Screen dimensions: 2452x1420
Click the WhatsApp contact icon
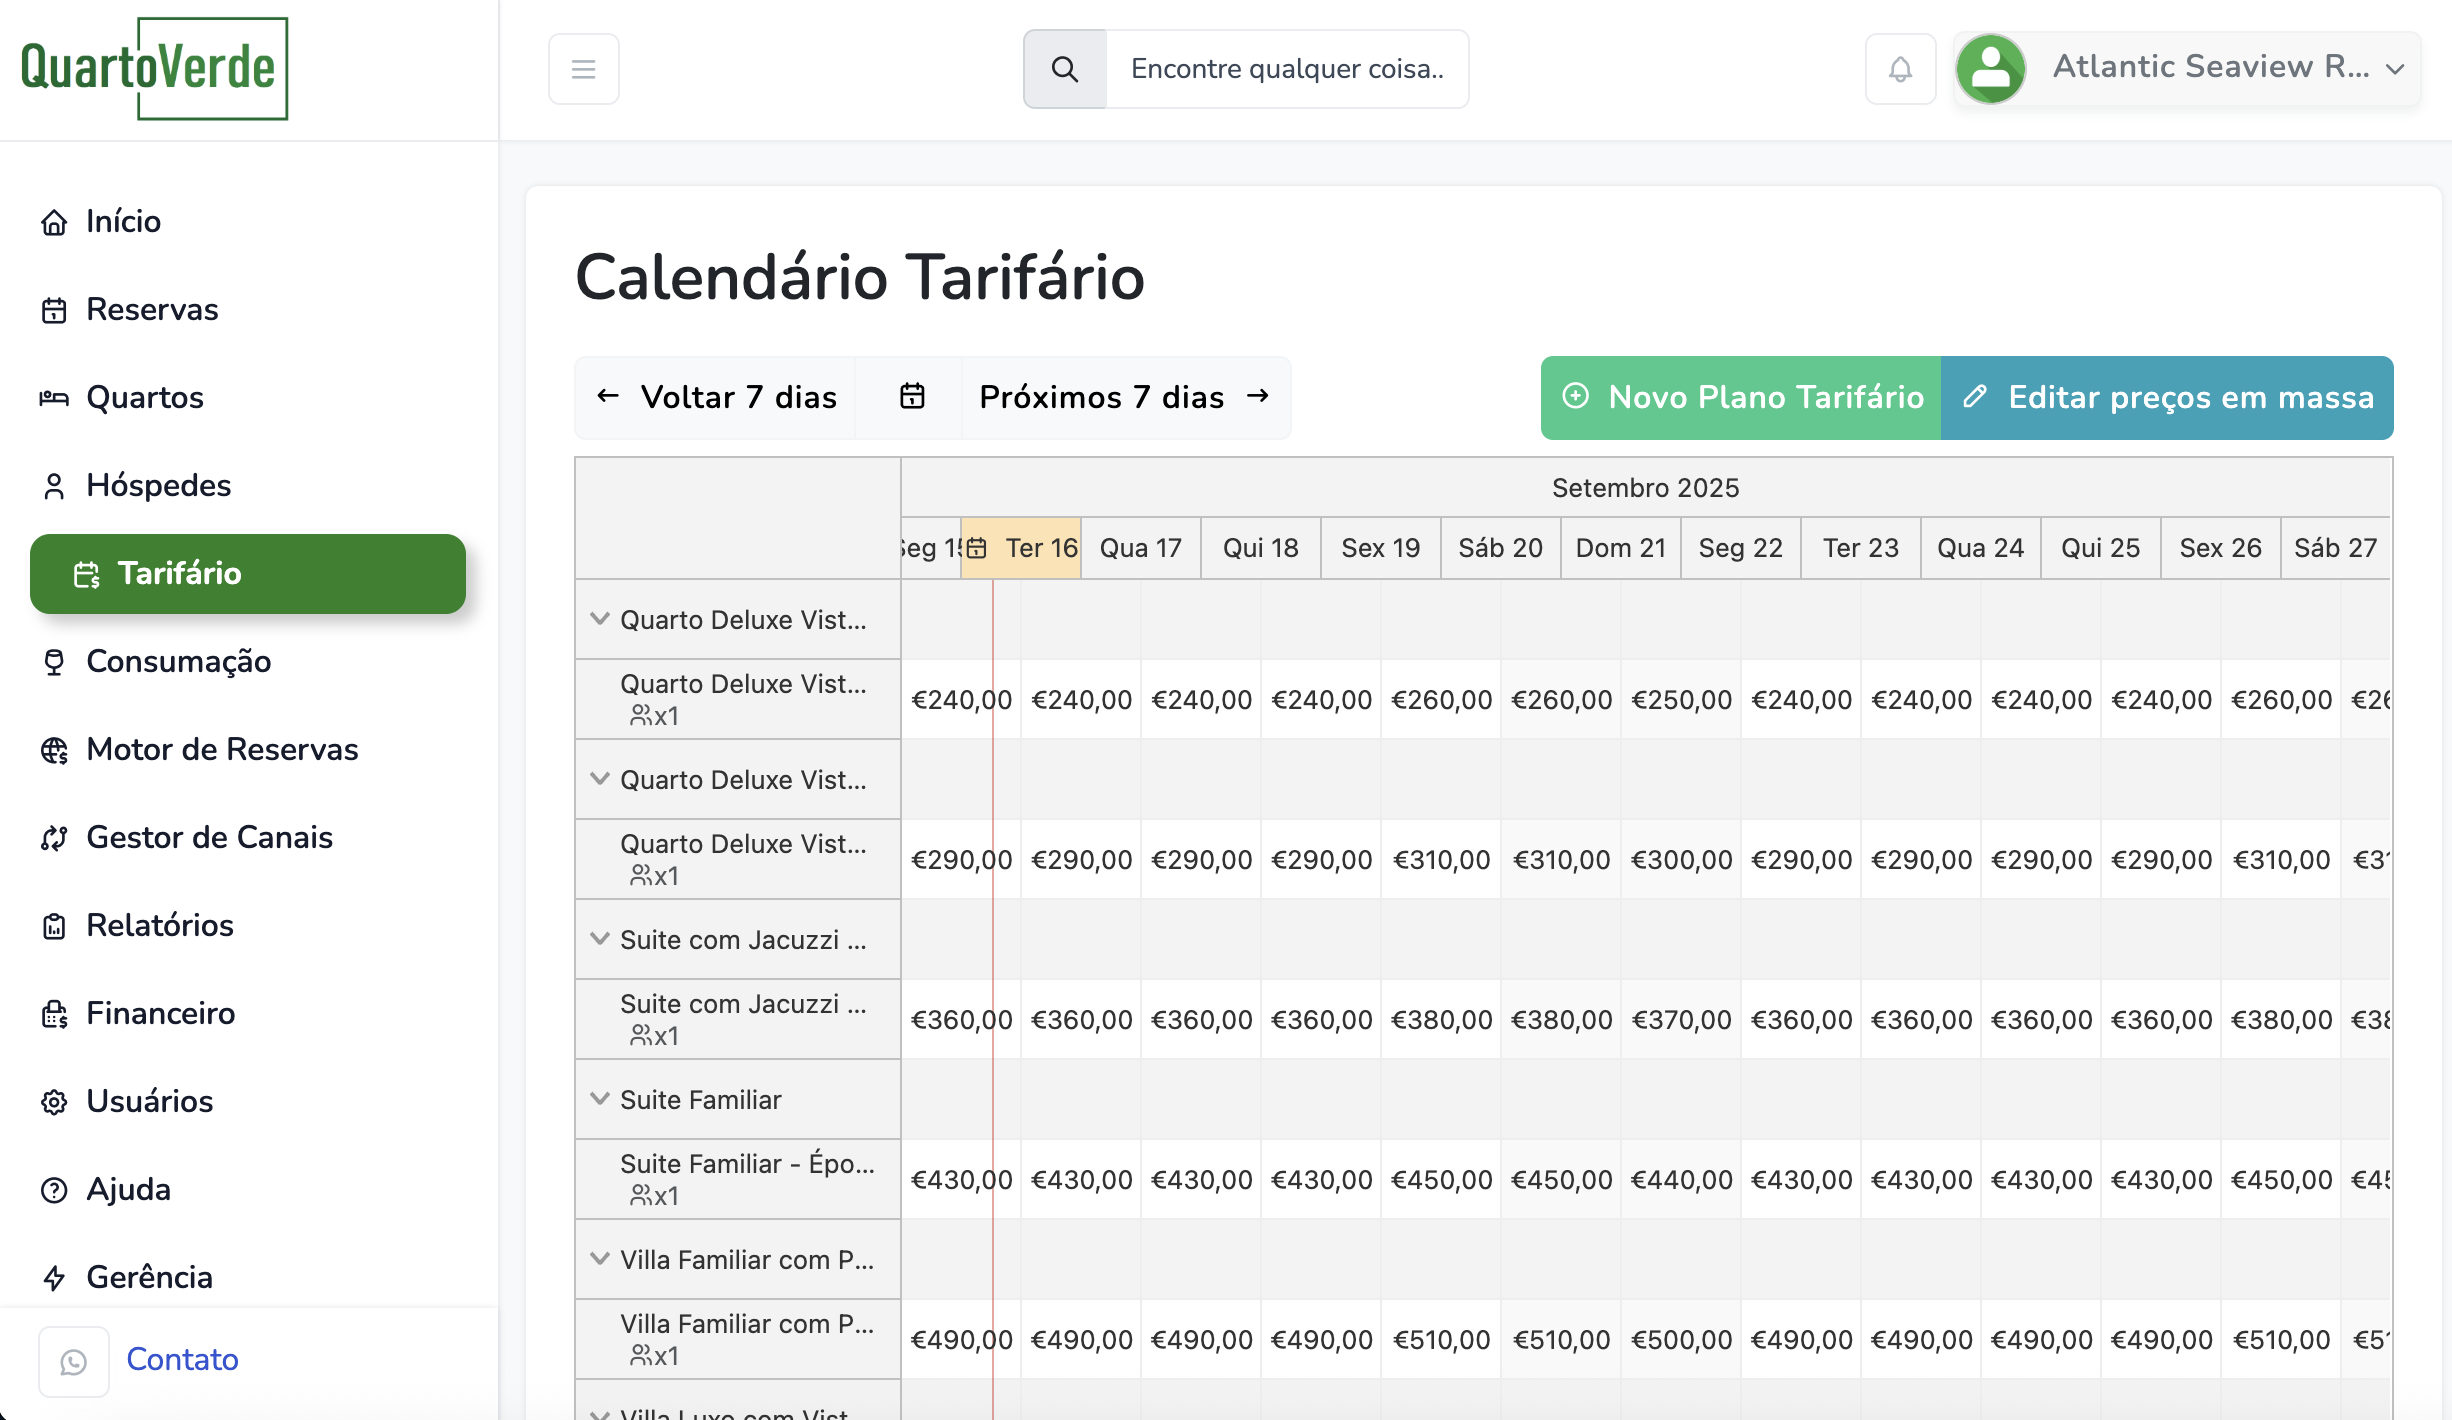(73, 1361)
